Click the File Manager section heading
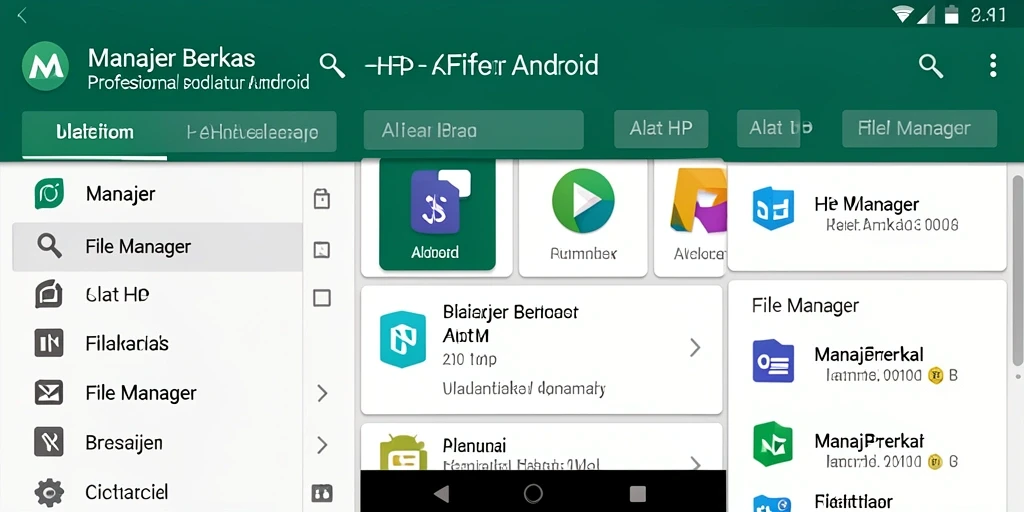1024x512 pixels. [x=805, y=306]
